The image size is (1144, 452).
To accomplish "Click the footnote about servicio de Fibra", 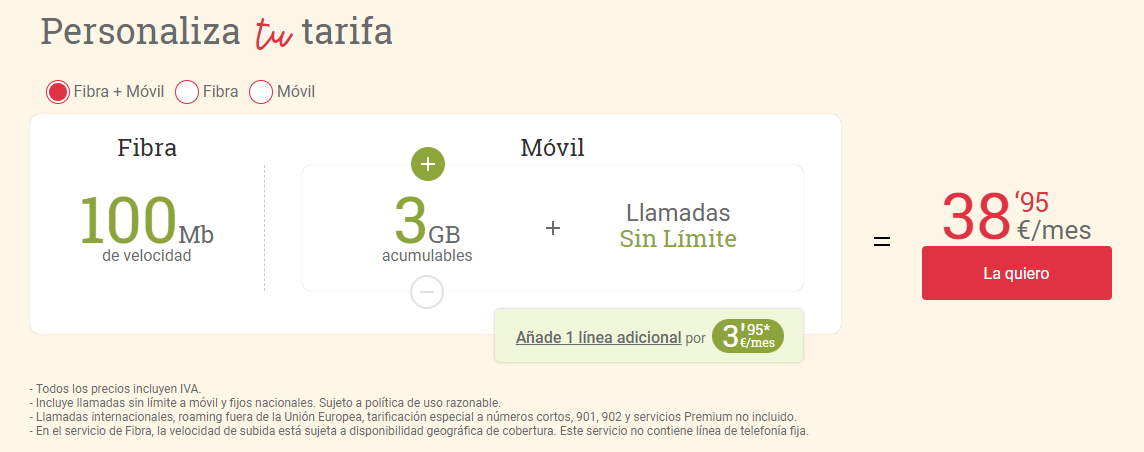I will pyautogui.click(x=419, y=431).
